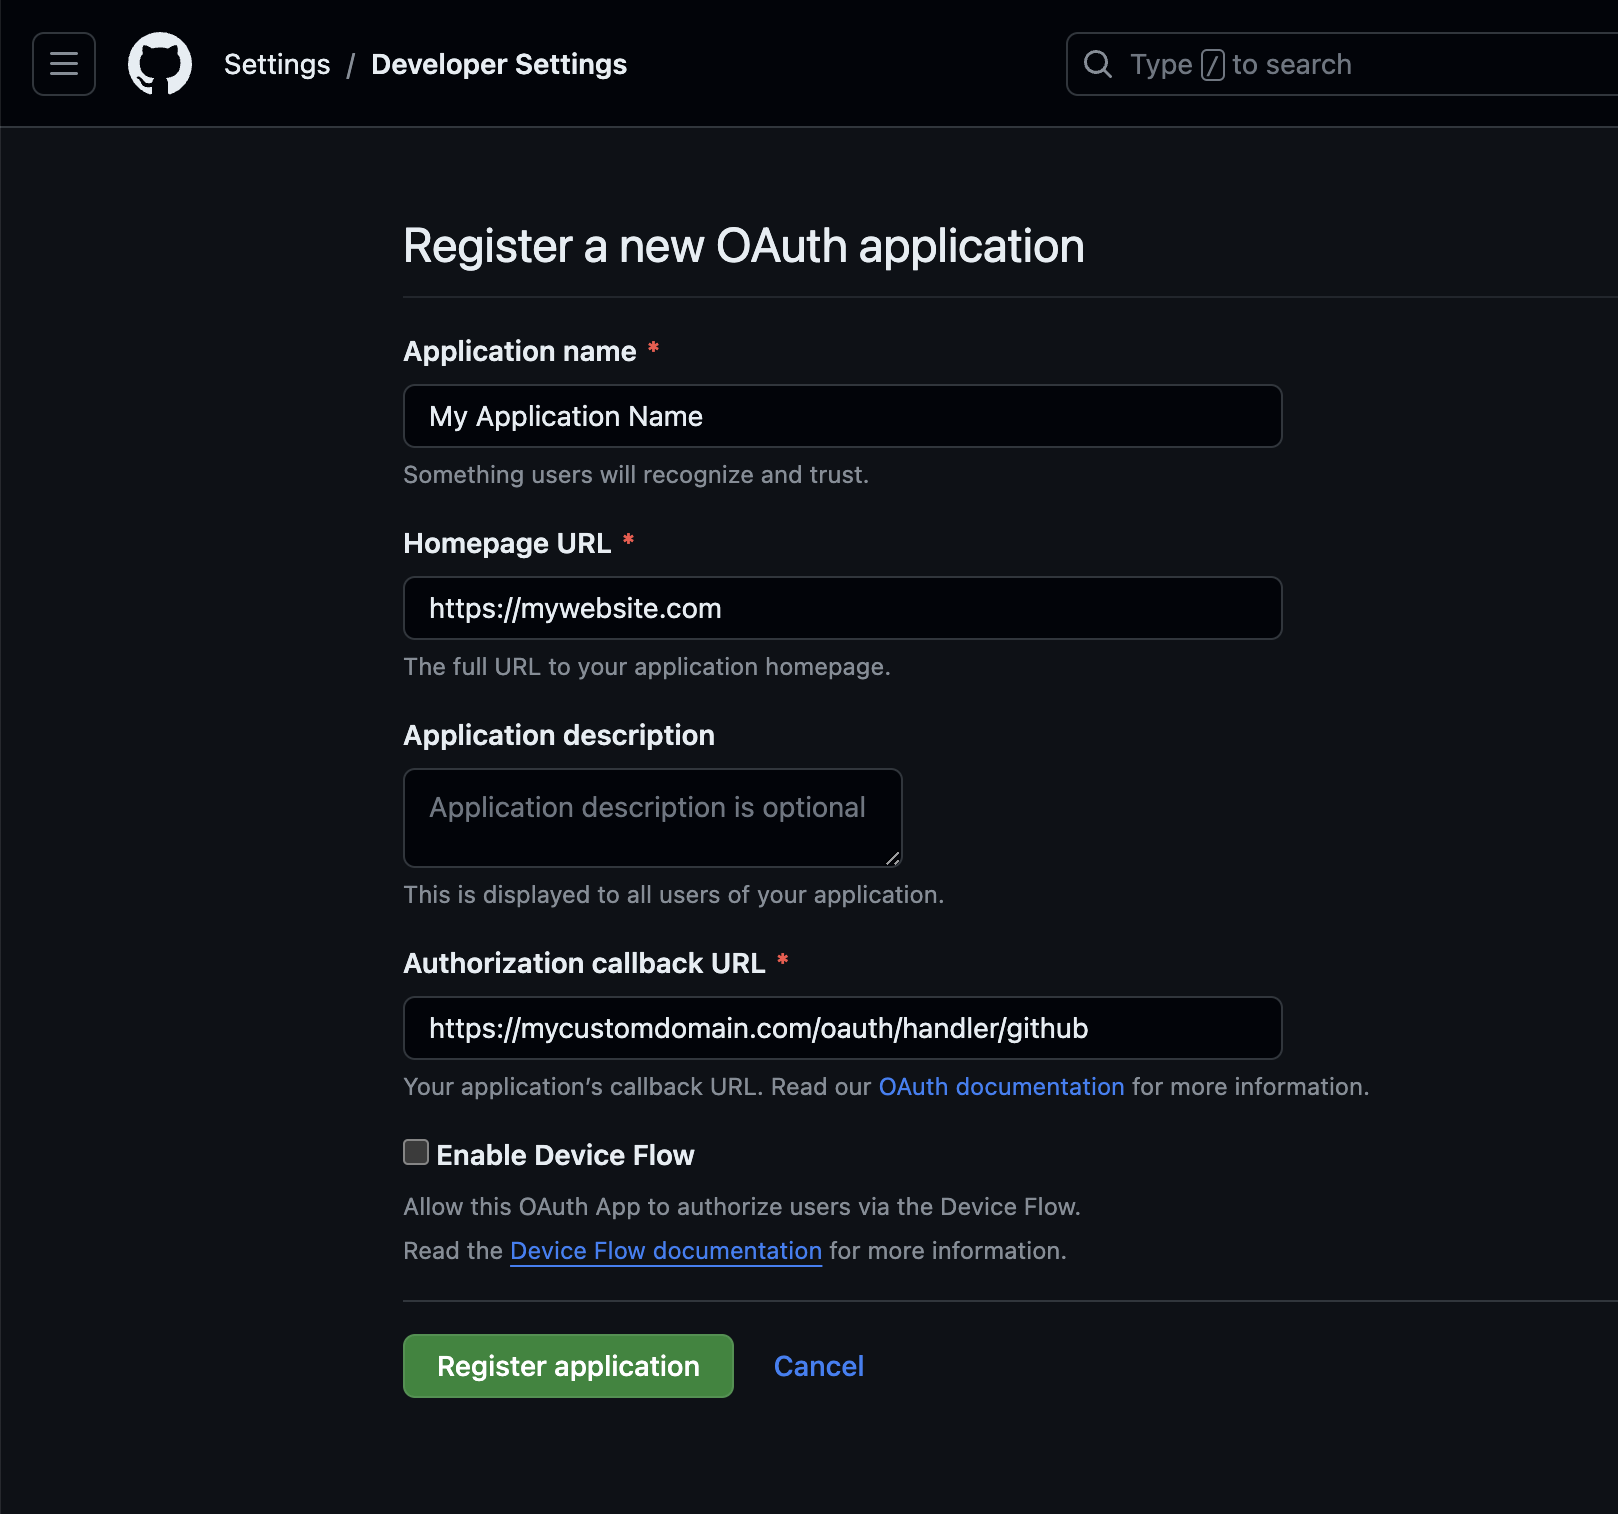Click the GitHub logo
The height and width of the screenshot is (1514, 1618).
click(160, 63)
